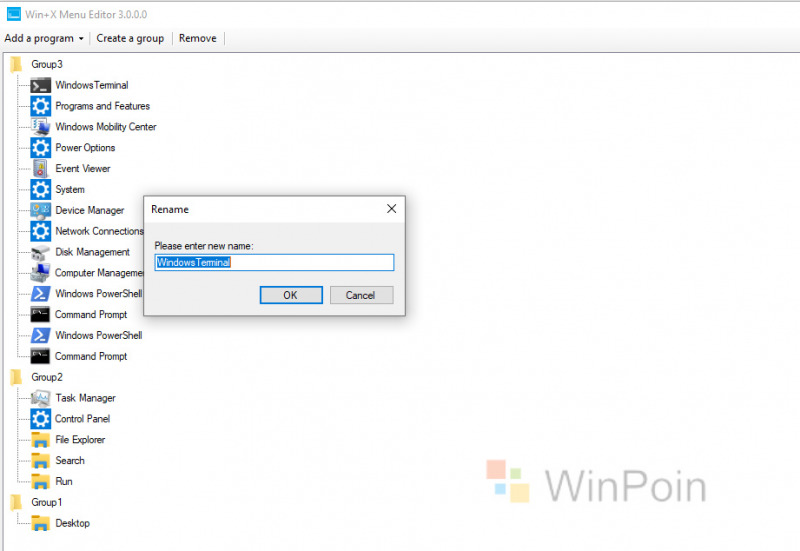Select WindowsTerminal tree entry

pos(92,85)
